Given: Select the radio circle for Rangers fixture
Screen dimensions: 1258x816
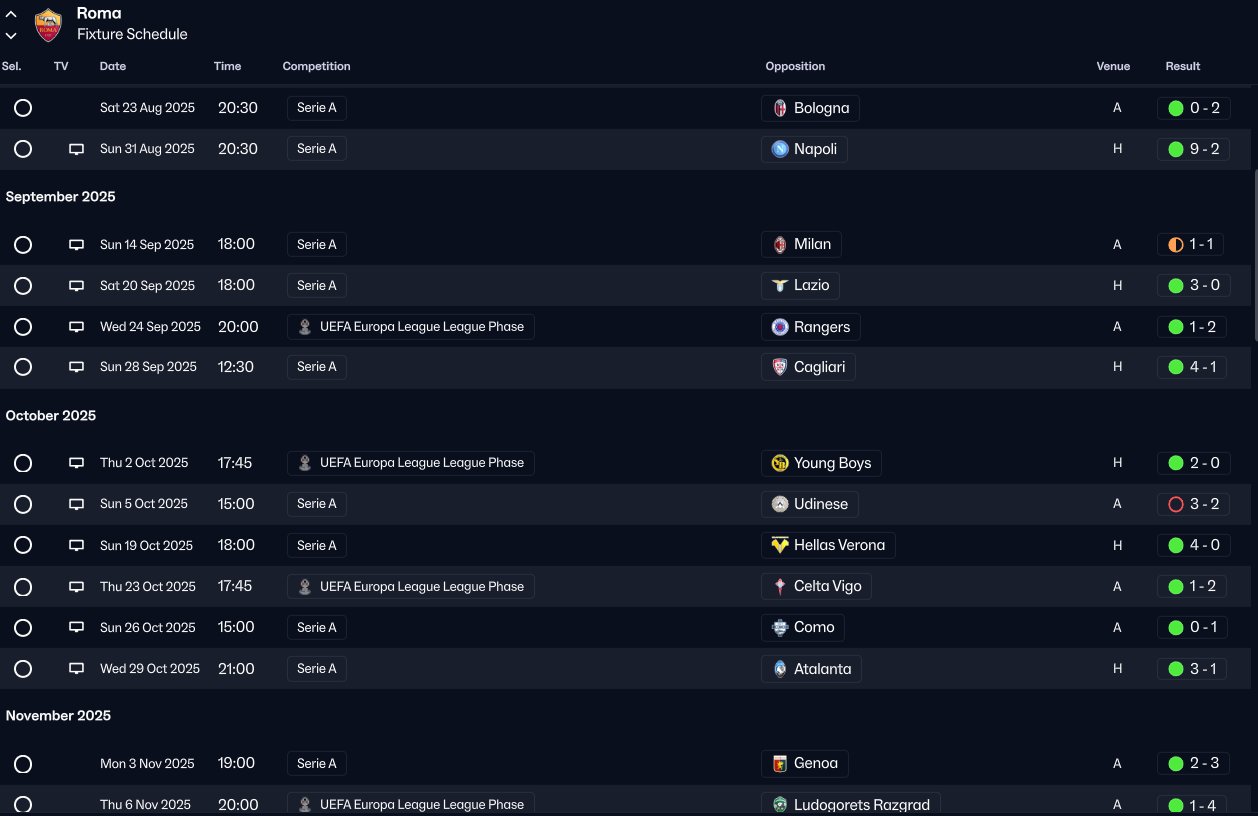Looking at the screenshot, I should pos(23,327).
